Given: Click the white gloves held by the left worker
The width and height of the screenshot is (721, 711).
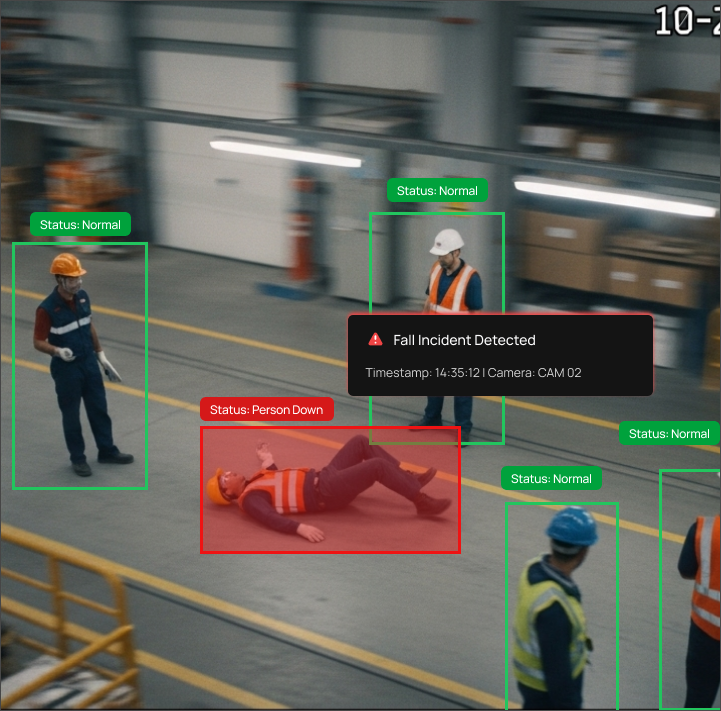Looking at the screenshot, I should click(x=107, y=365).
